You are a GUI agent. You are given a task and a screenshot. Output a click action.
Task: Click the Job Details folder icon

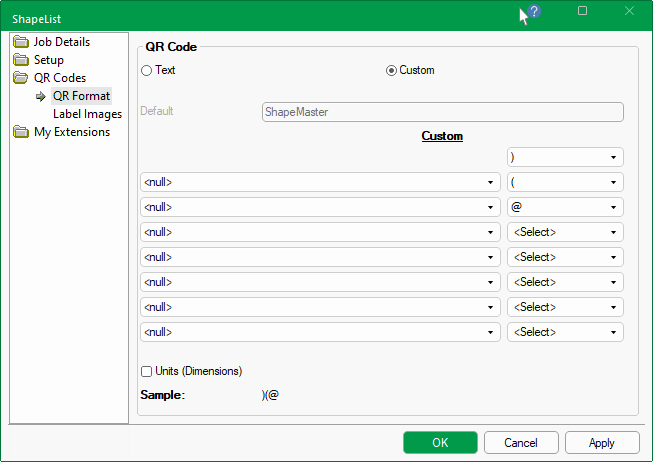(x=21, y=42)
